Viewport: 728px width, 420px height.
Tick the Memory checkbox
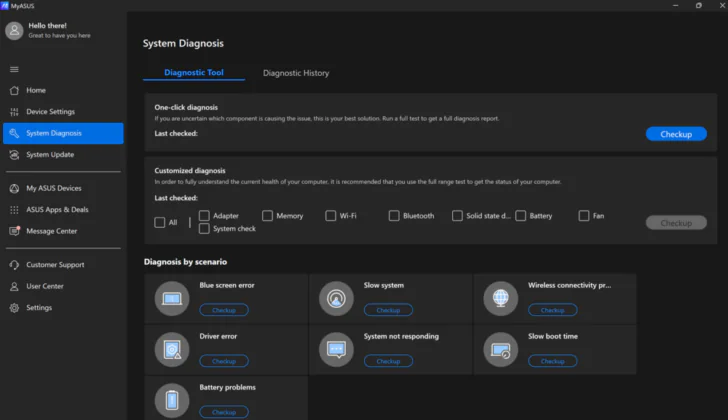267,216
